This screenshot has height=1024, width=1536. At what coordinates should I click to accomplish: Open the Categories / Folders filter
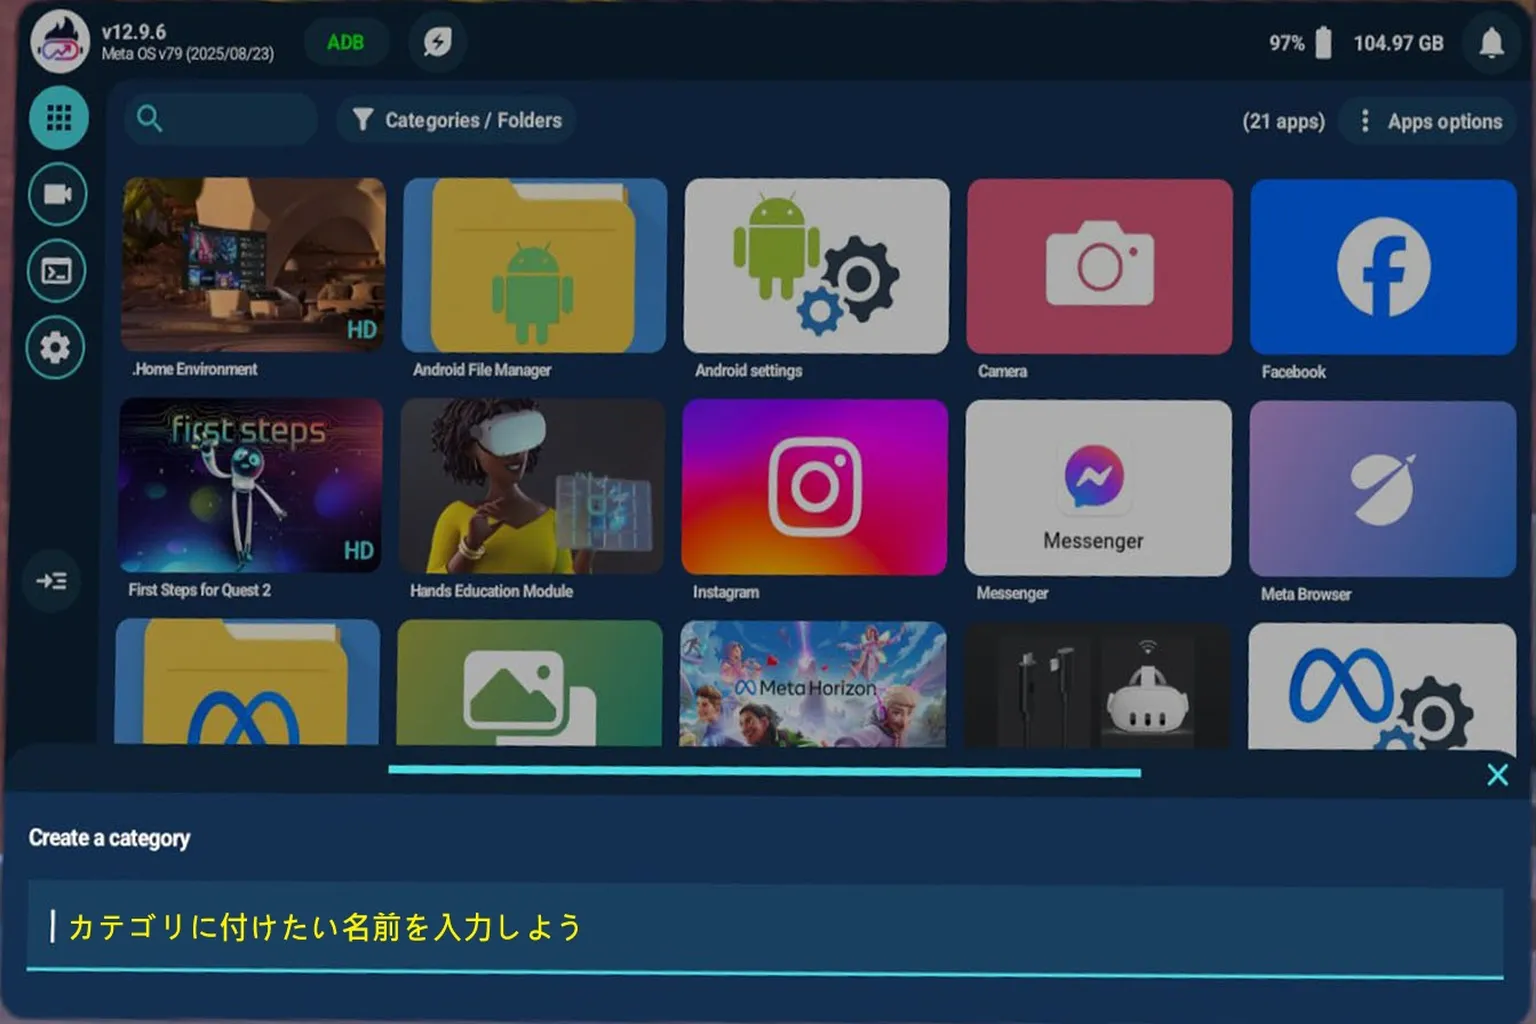pyautogui.click(x=457, y=120)
